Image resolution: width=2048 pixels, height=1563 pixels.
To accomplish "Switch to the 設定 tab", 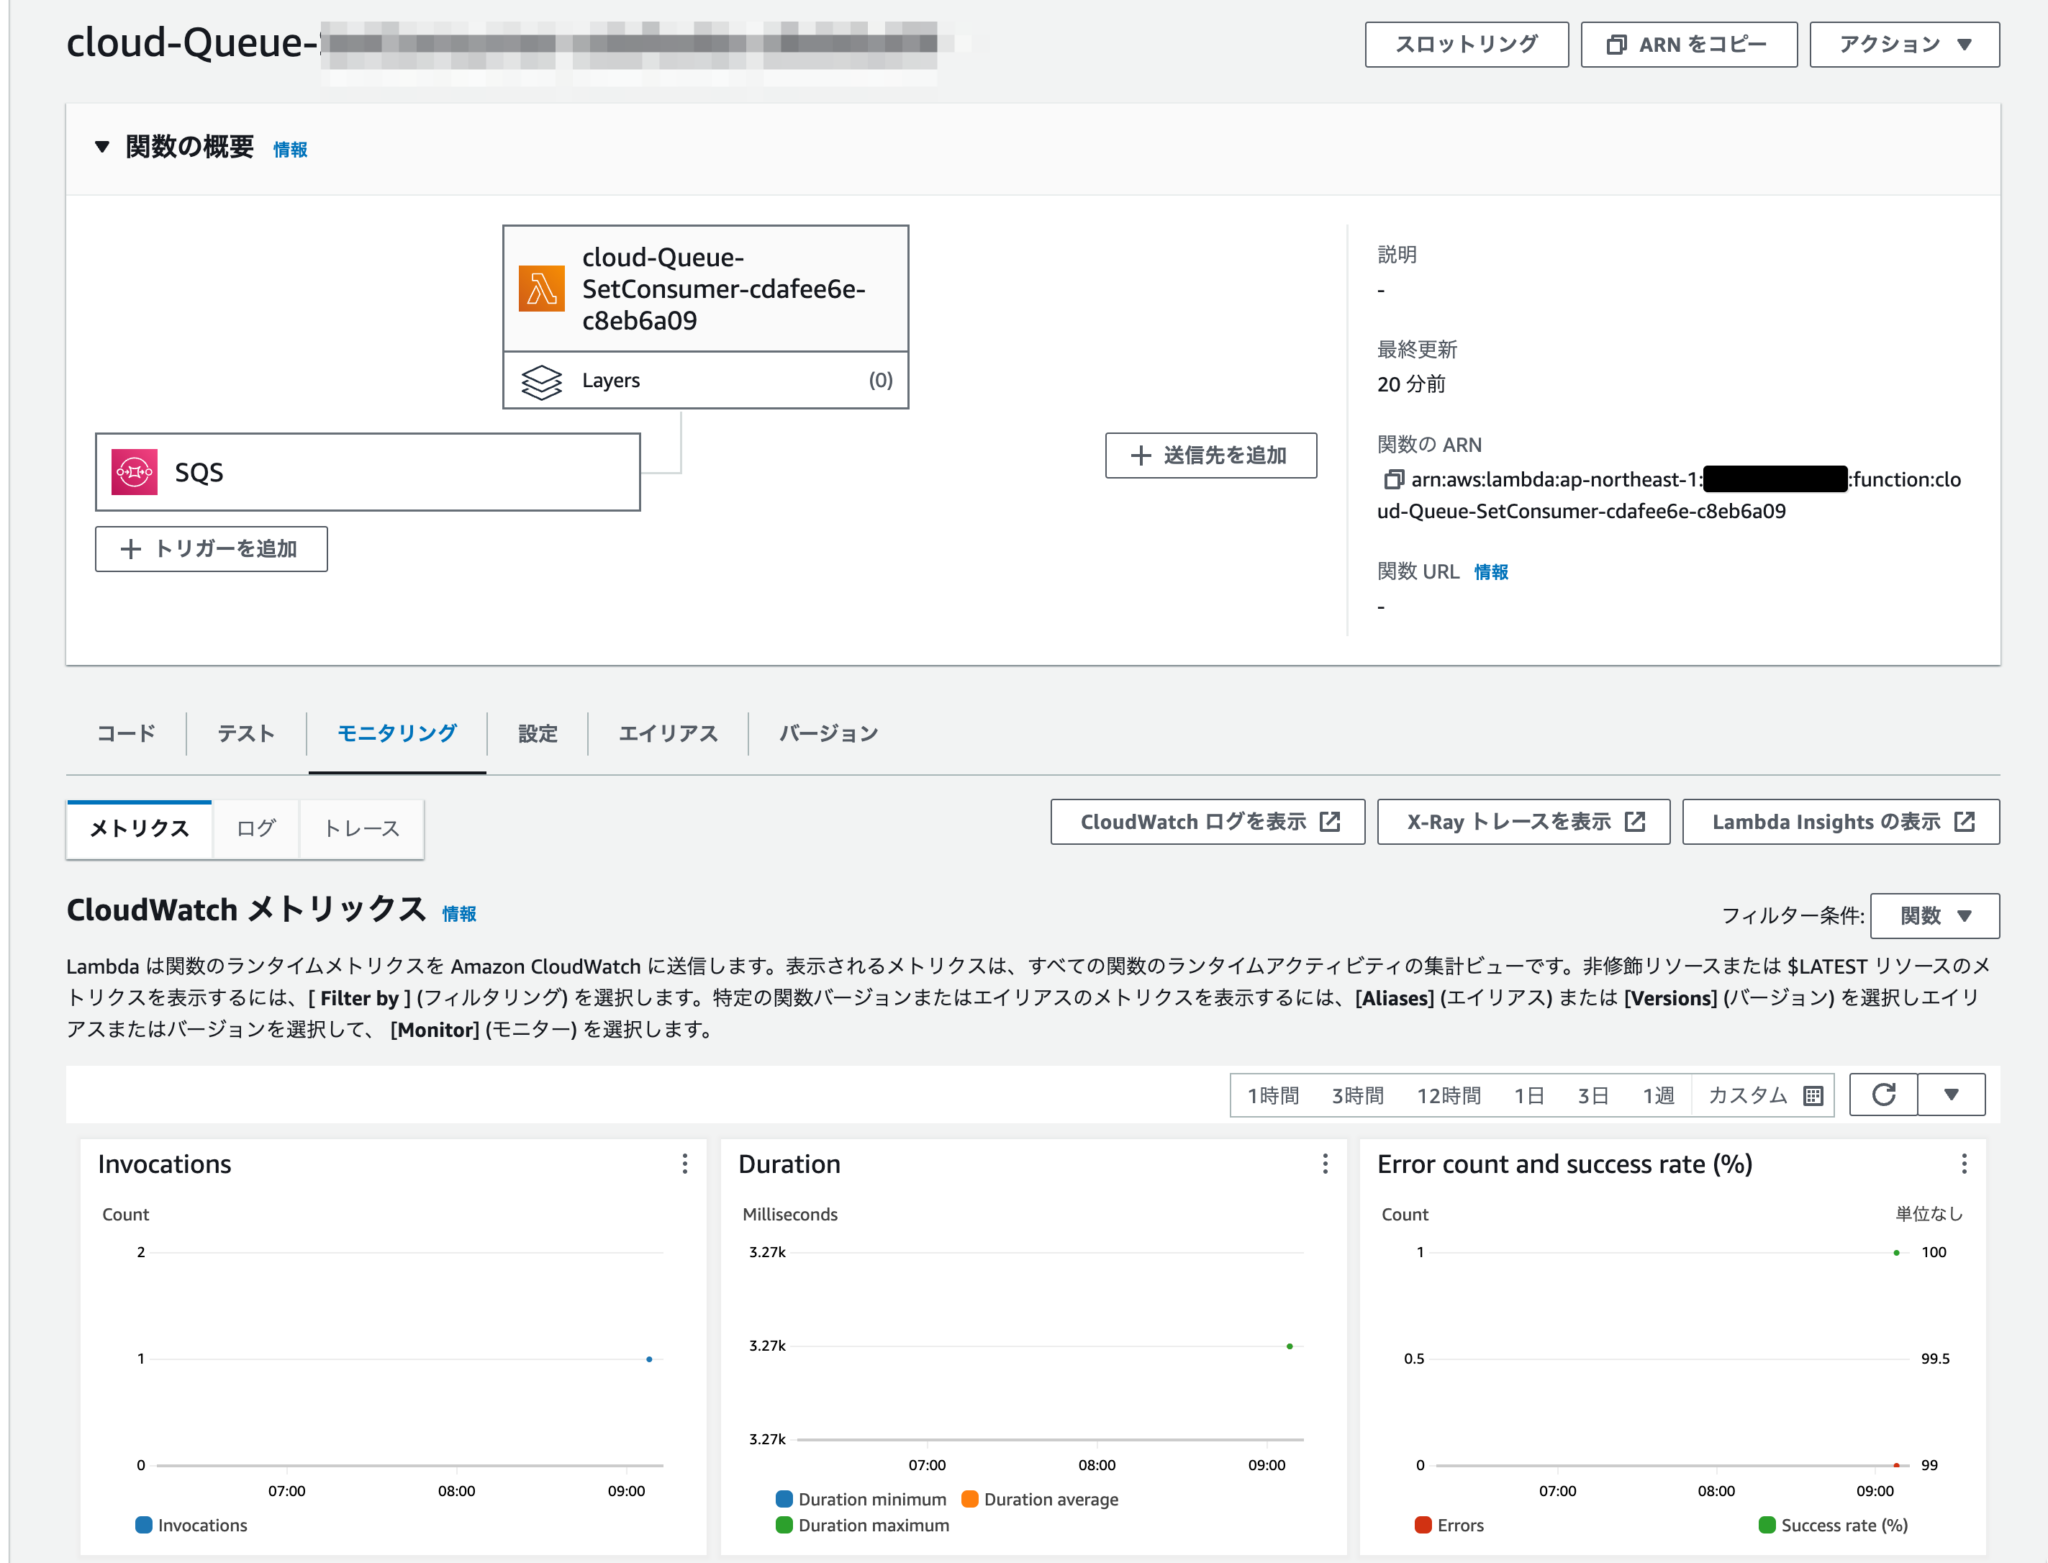I will [x=537, y=733].
